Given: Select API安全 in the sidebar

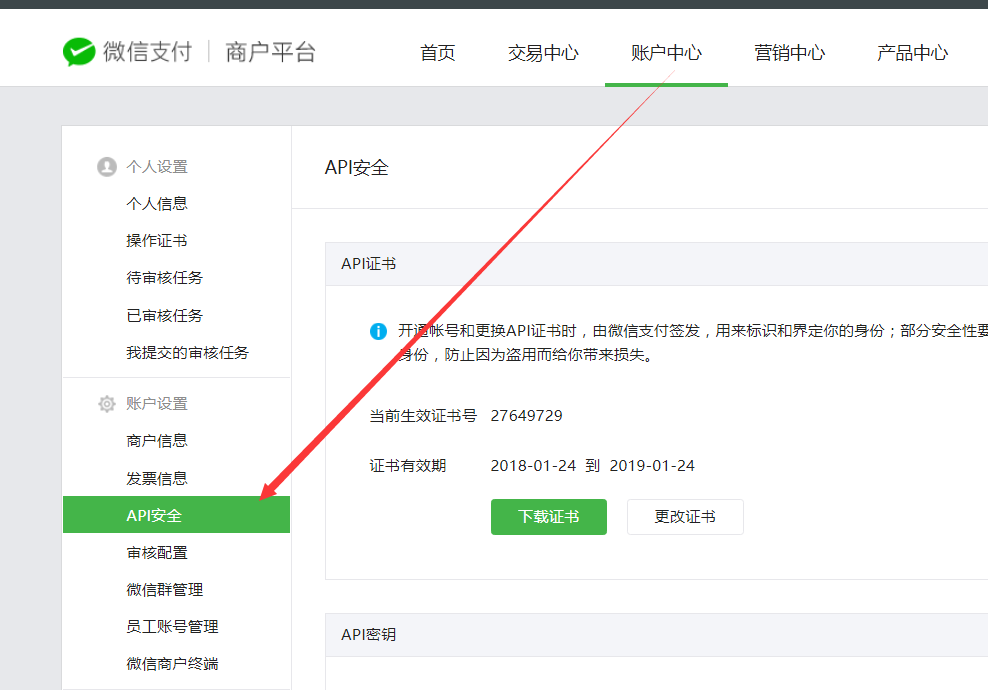Looking at the screenshot, I should tap(176, 515).
